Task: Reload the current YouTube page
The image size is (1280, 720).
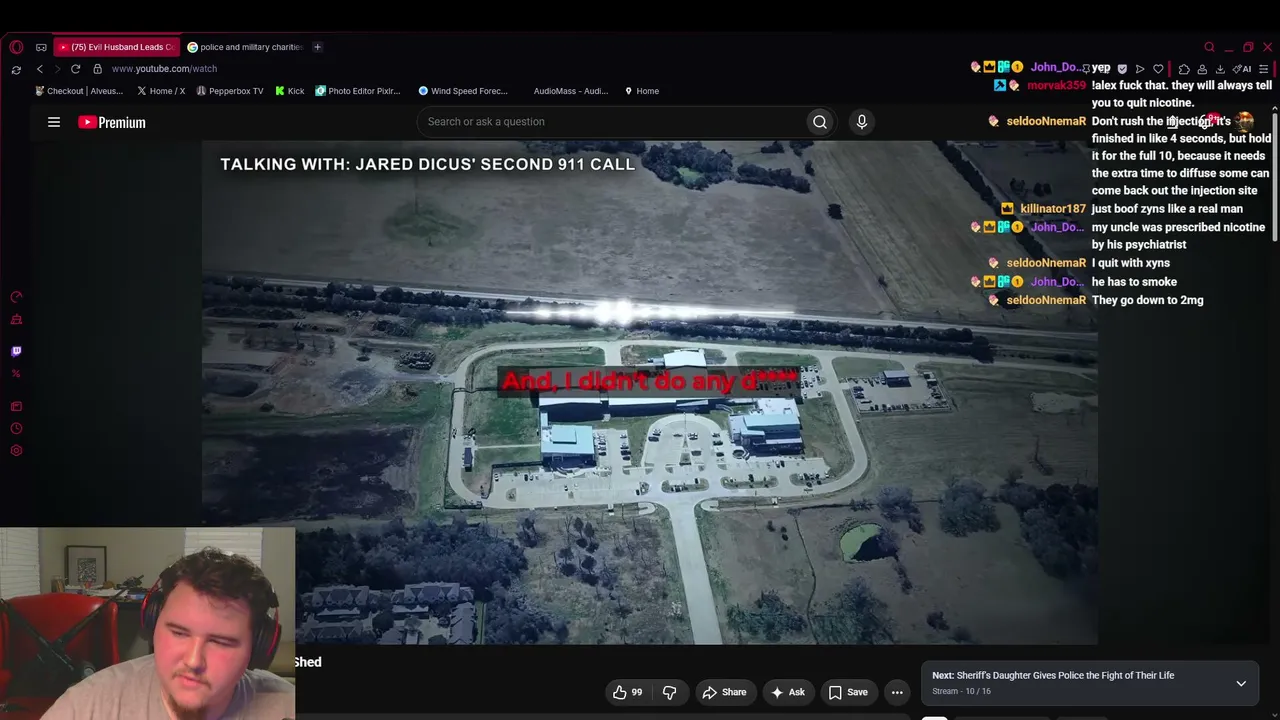Action: pos(75,69)
